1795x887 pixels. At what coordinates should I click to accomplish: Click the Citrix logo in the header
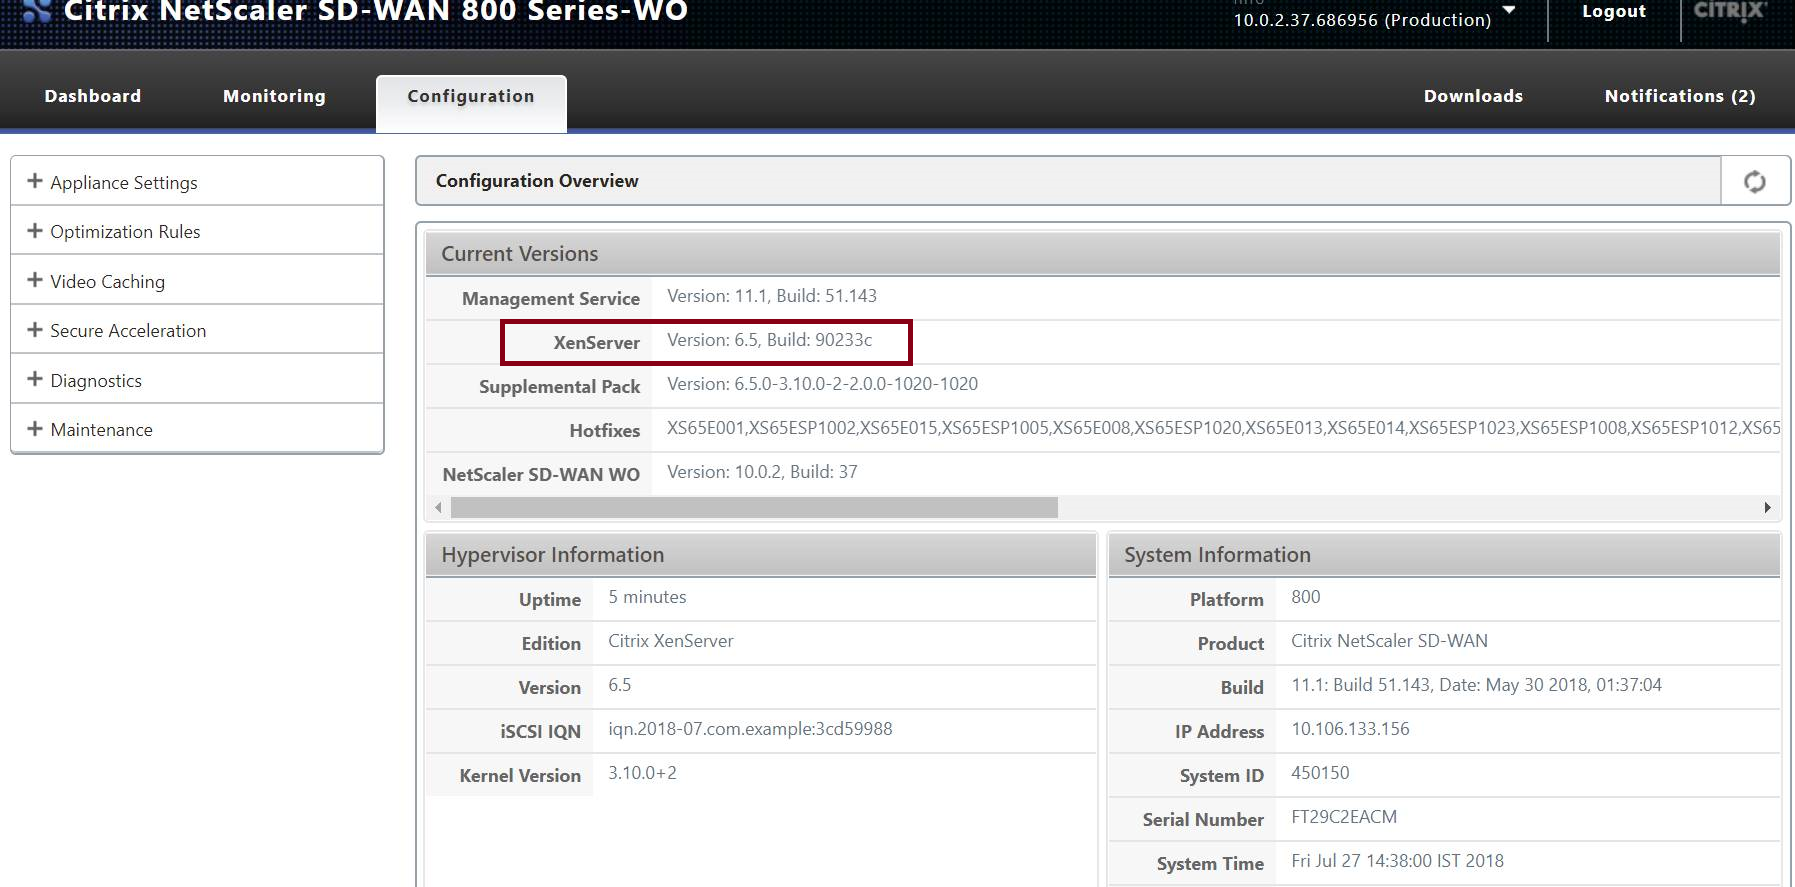point(1730,11)
